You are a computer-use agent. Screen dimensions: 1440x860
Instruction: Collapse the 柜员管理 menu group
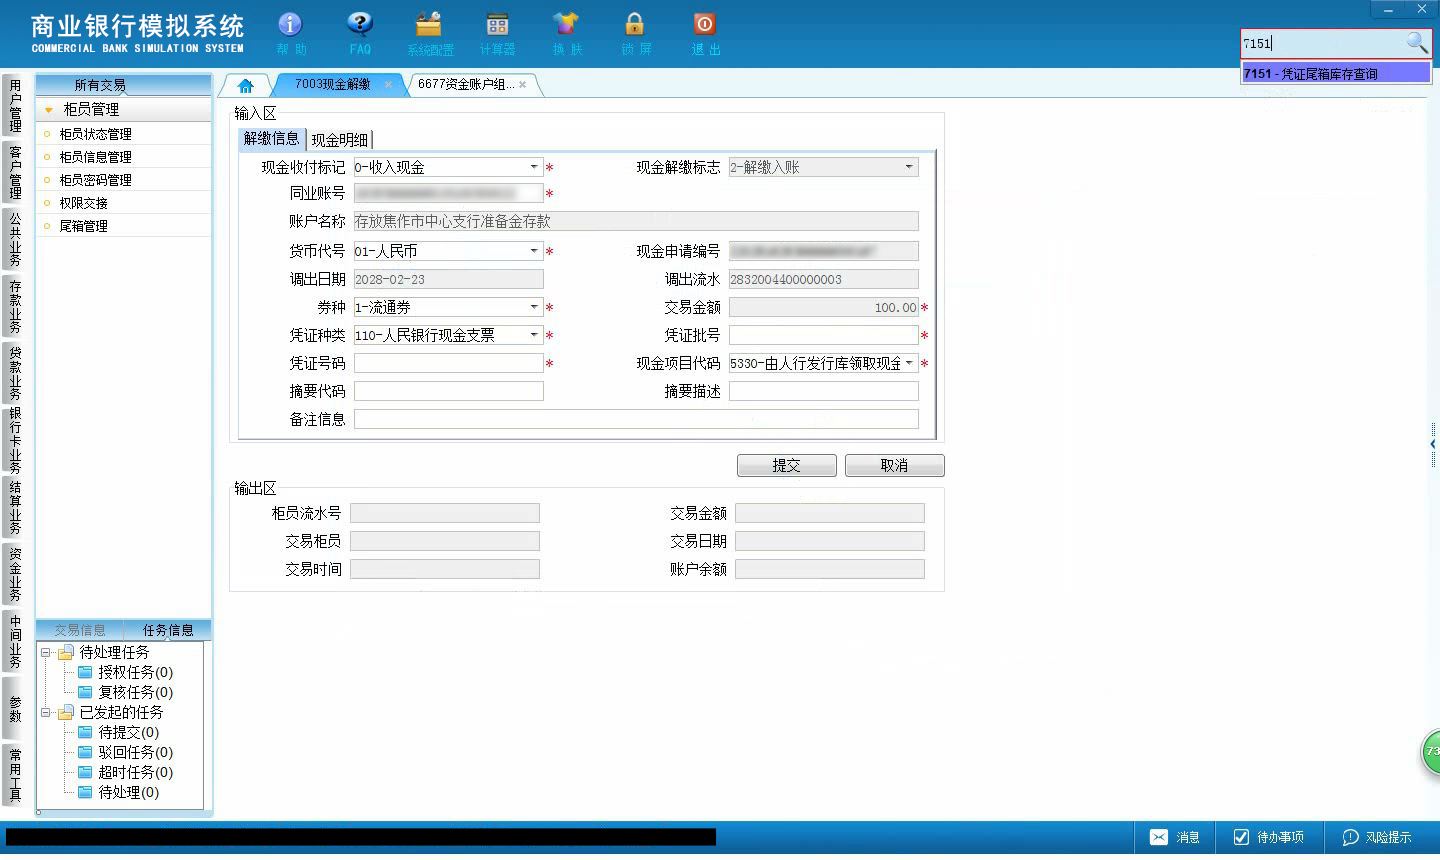[x=48, y=110]
